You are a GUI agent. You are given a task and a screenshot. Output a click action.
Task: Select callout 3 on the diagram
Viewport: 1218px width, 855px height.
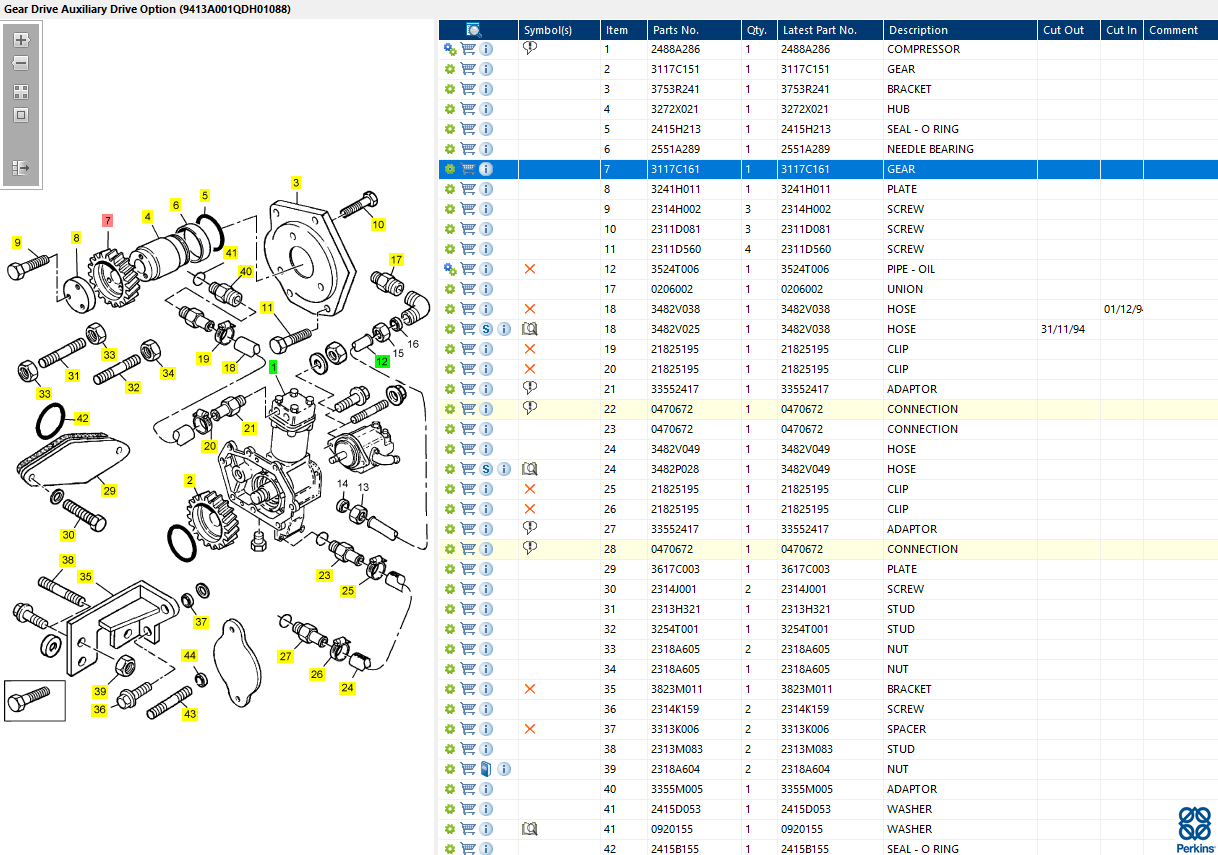click(x=296, y=183)
